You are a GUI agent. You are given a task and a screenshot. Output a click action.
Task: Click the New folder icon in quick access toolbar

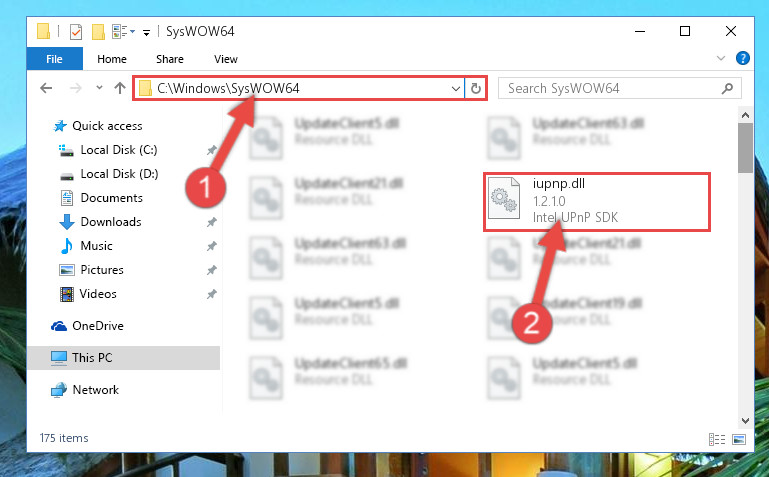[x=98, y=32]
